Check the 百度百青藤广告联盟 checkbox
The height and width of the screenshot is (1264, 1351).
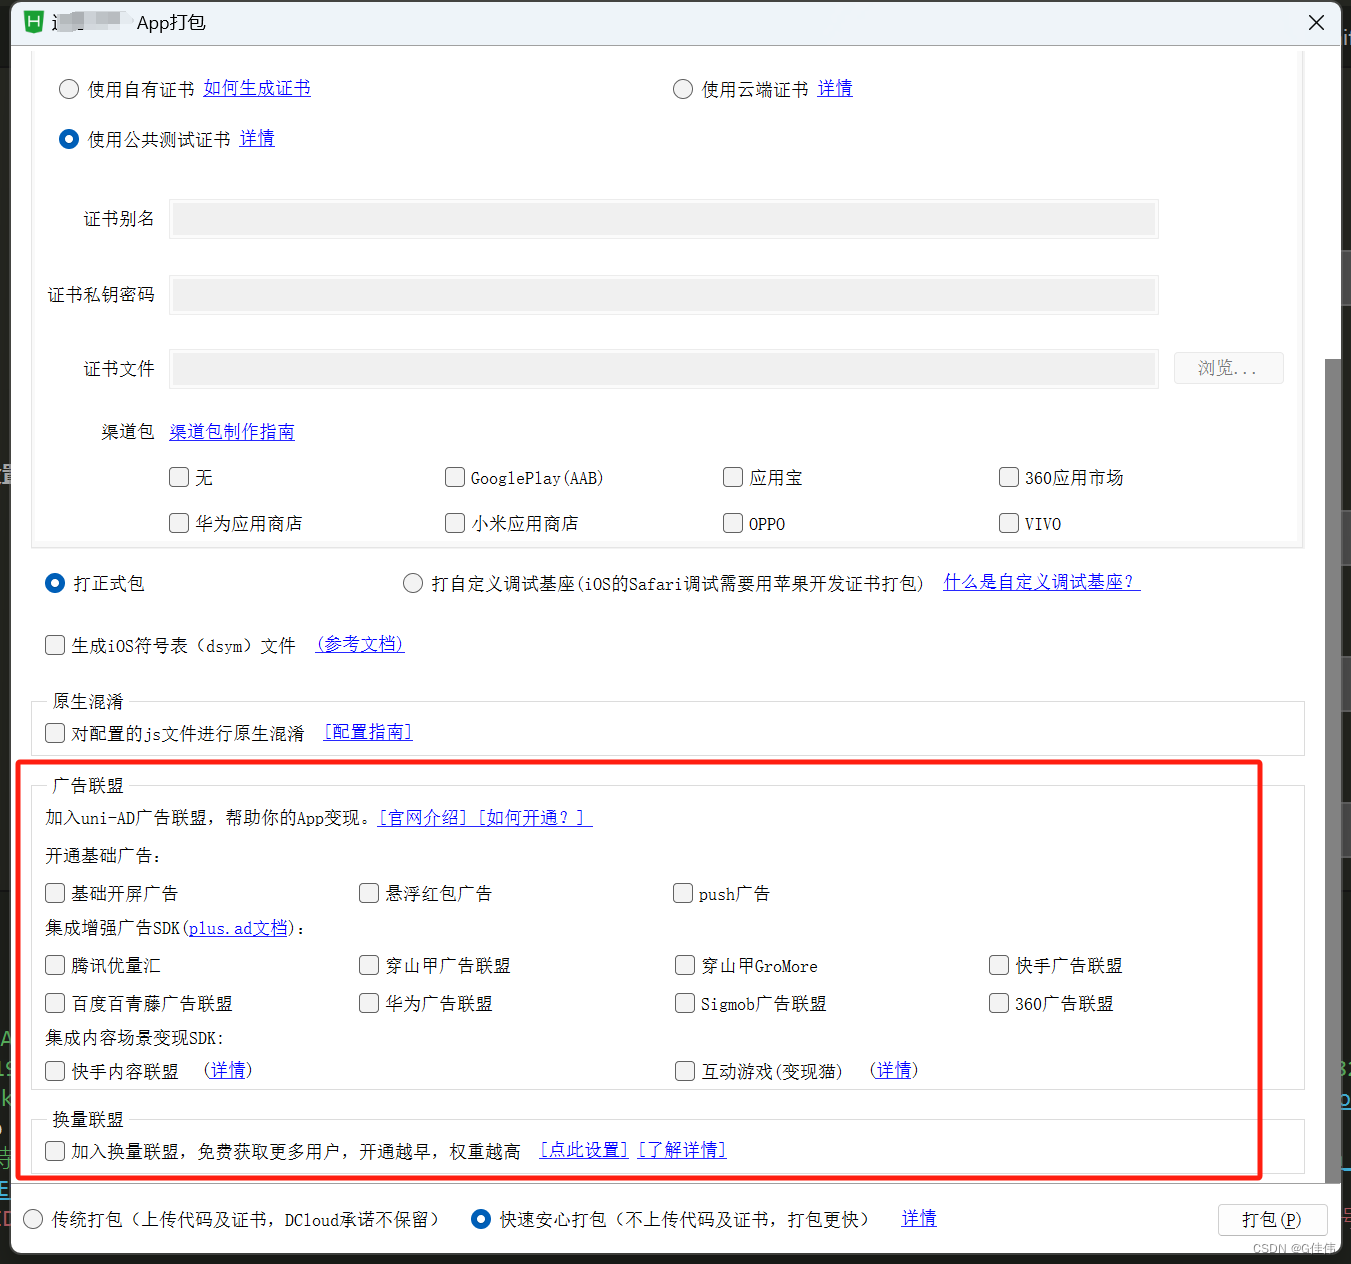point(55,1003)
